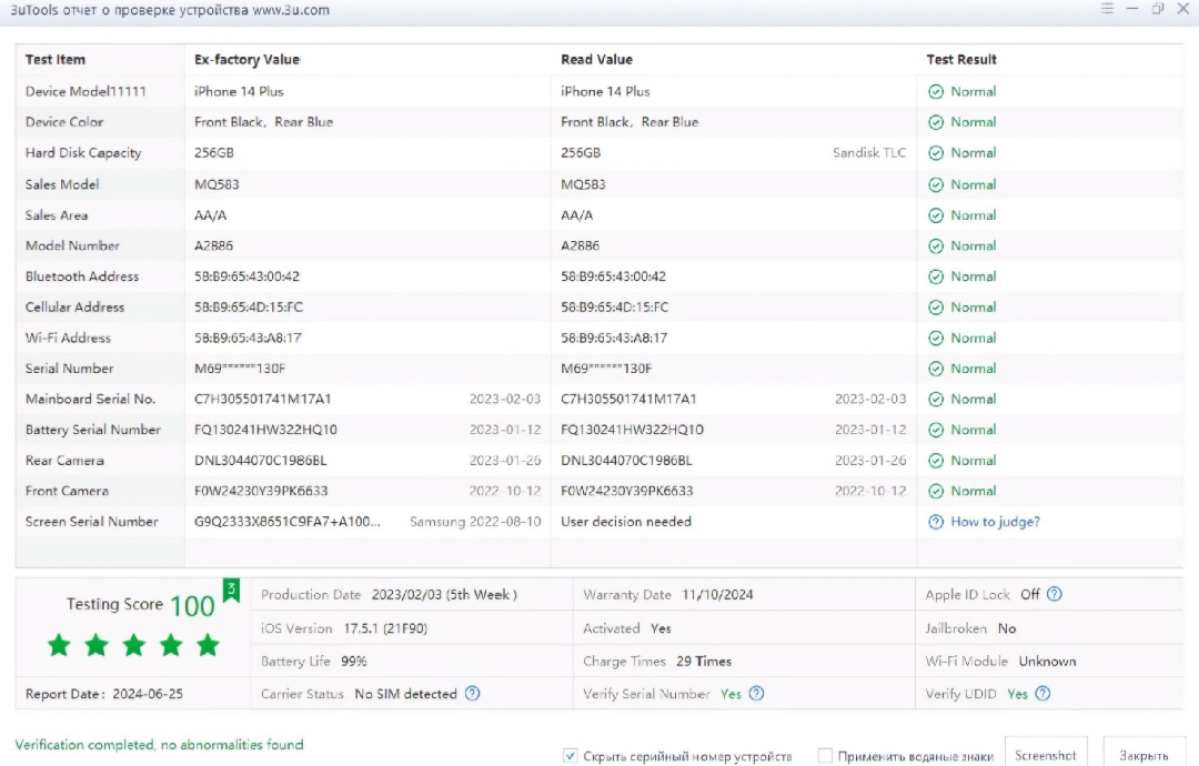Click the Read Value Bluetooth address 58:B9:65:43:00:42
The height and width of the screenshot is (766, 1199).
point(613,277)
